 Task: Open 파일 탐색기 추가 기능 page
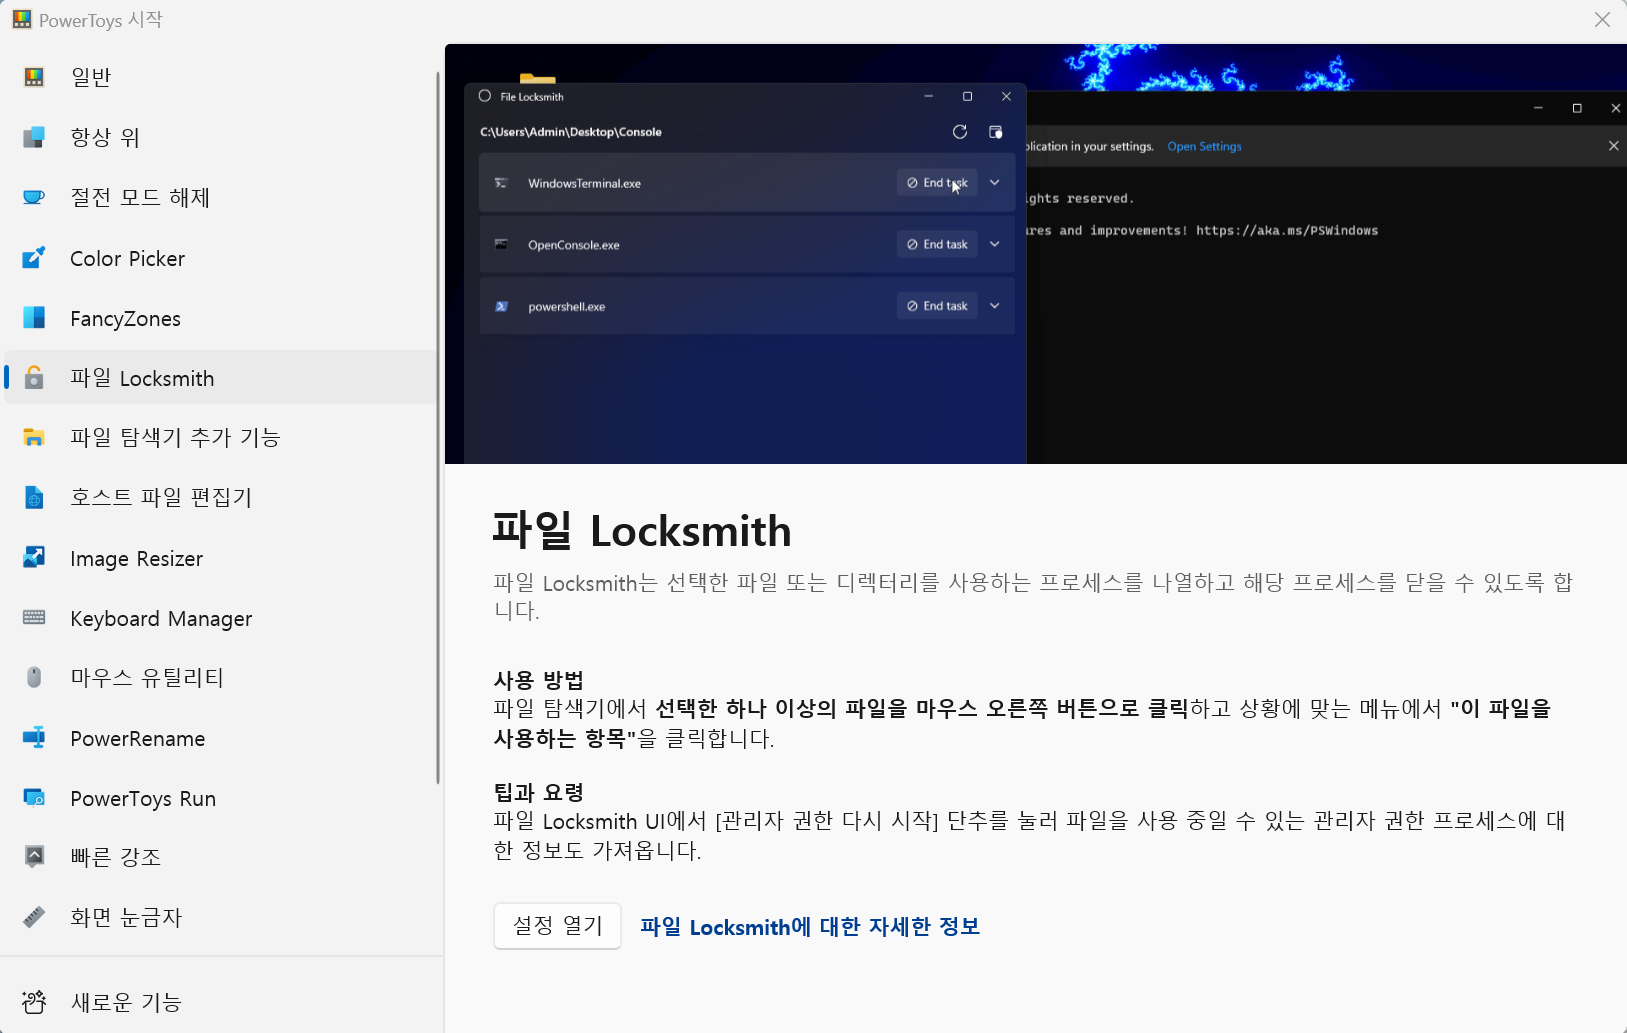pos(221,437)
